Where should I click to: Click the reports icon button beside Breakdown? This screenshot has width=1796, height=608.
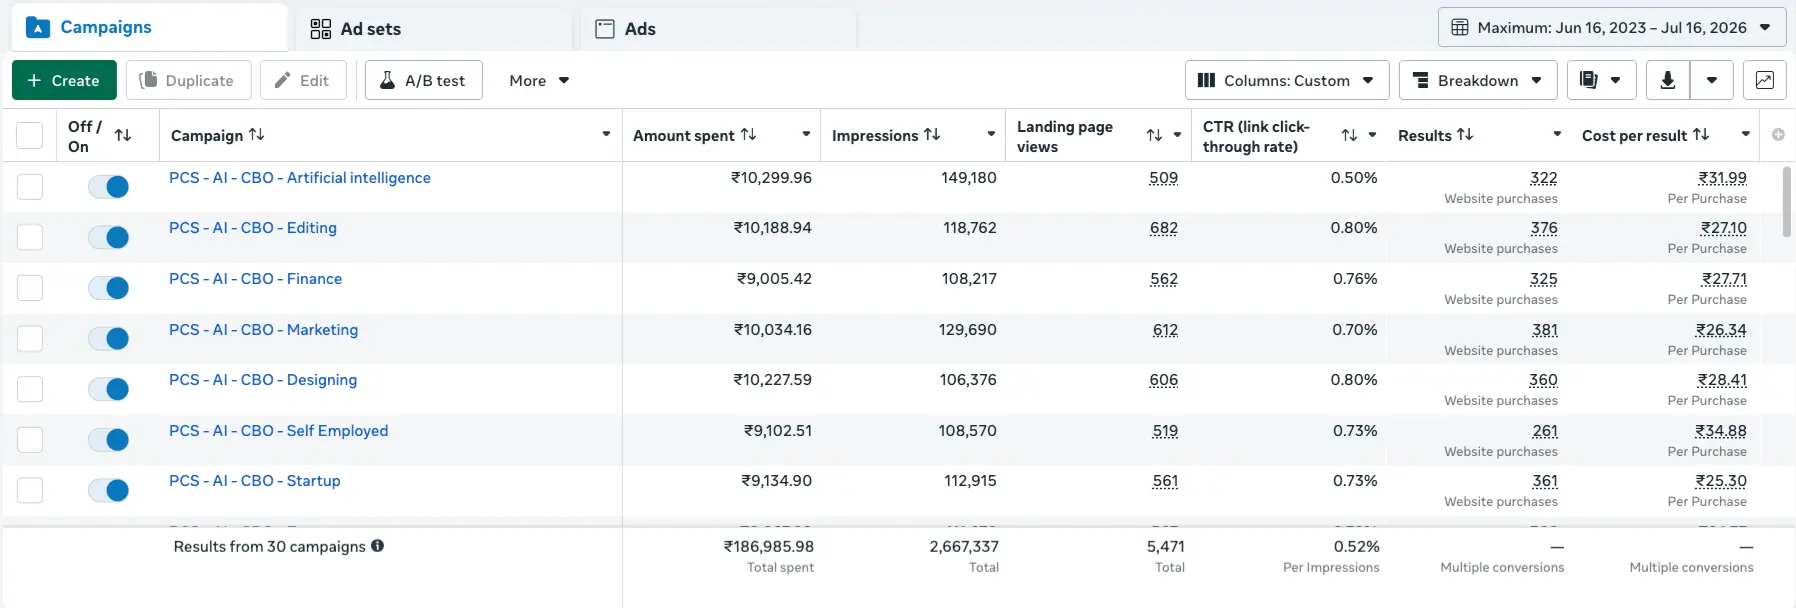[1601, 80]
